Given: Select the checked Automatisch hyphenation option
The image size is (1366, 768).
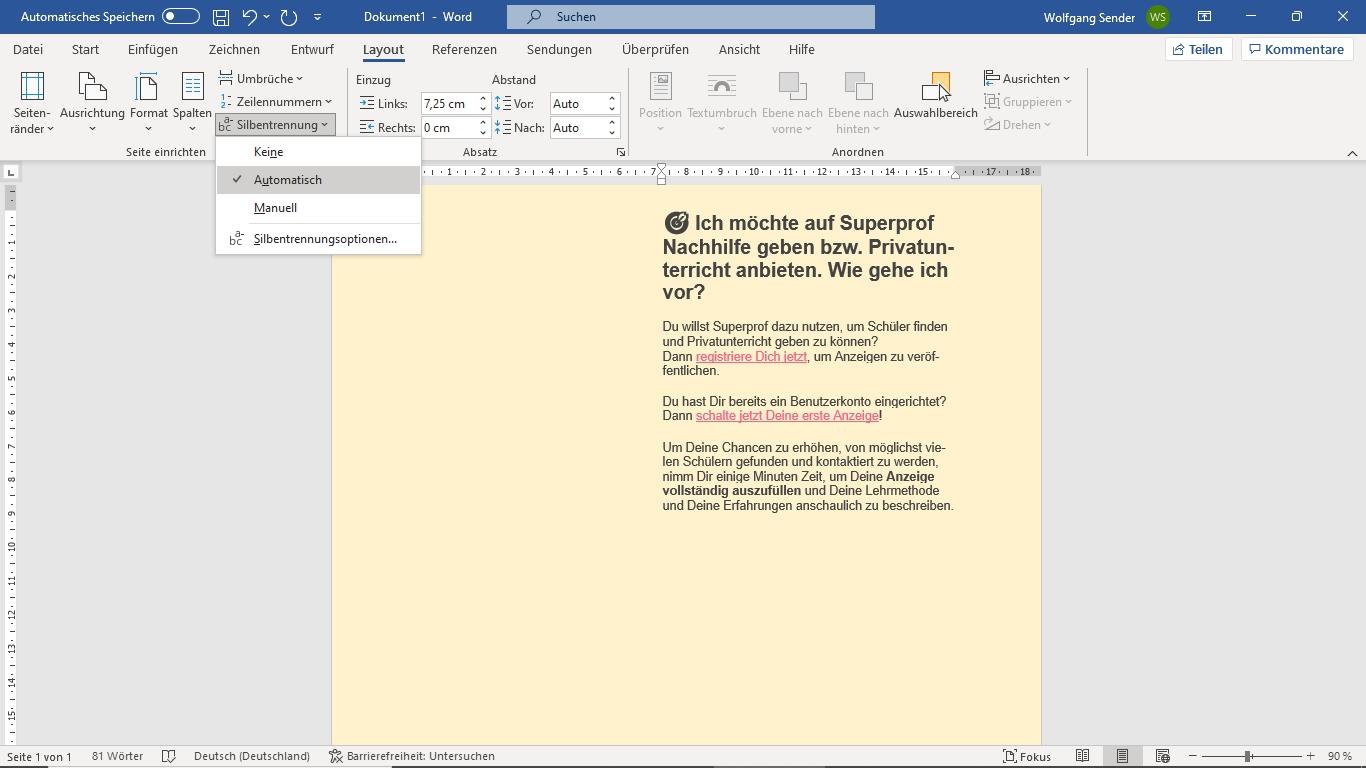Looking at the screenshot, I should tap(318, 180).
